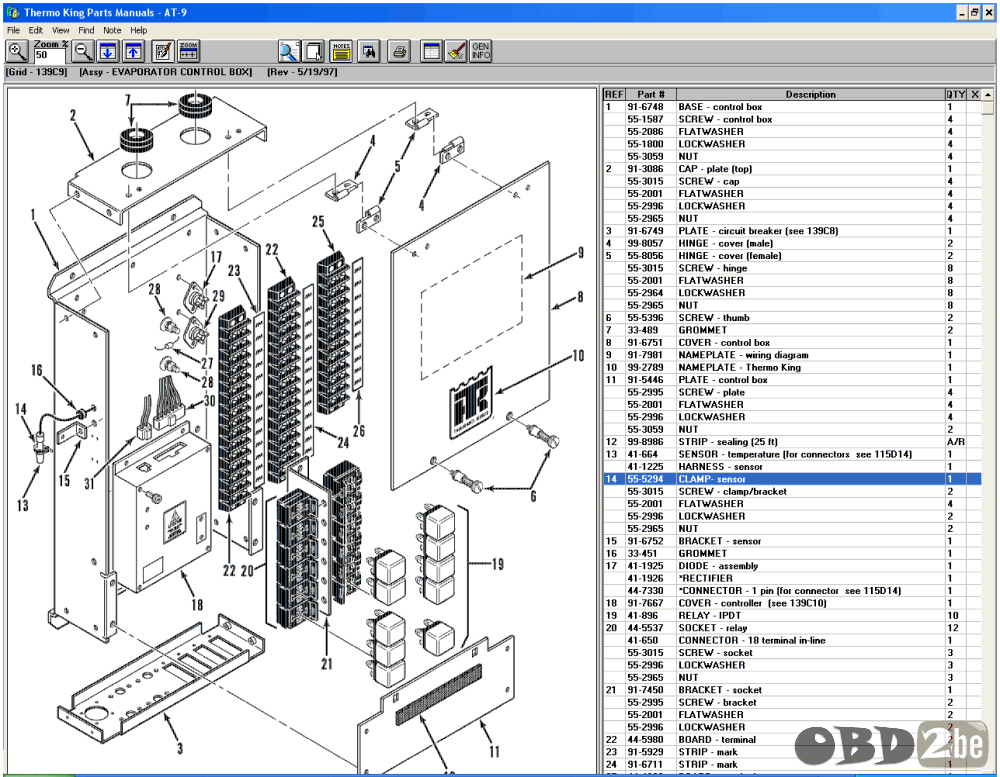Open the File menu
This screenshot has height=777, width=1000.
pos(13,30)
